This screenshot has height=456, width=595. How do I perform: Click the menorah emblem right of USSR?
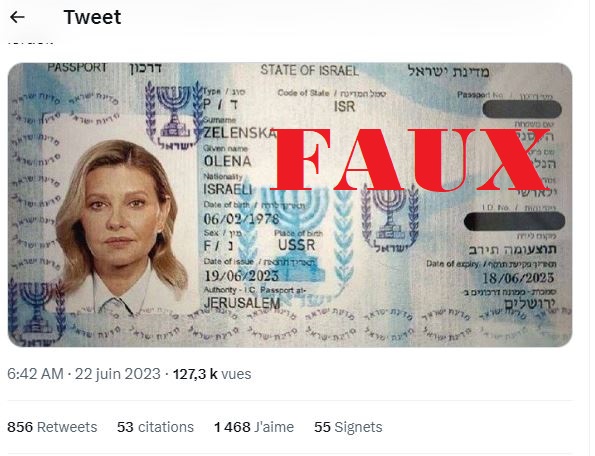point(391,219)
